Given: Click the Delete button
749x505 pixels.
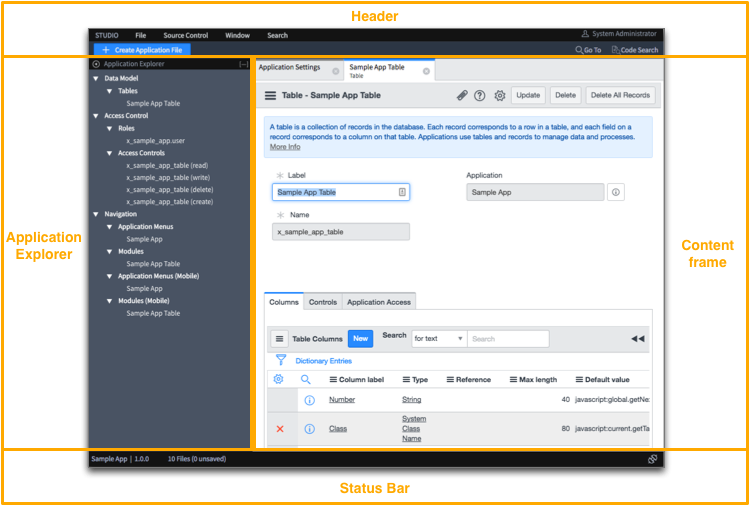Looking at the screenshot, I should pos(566,95).
